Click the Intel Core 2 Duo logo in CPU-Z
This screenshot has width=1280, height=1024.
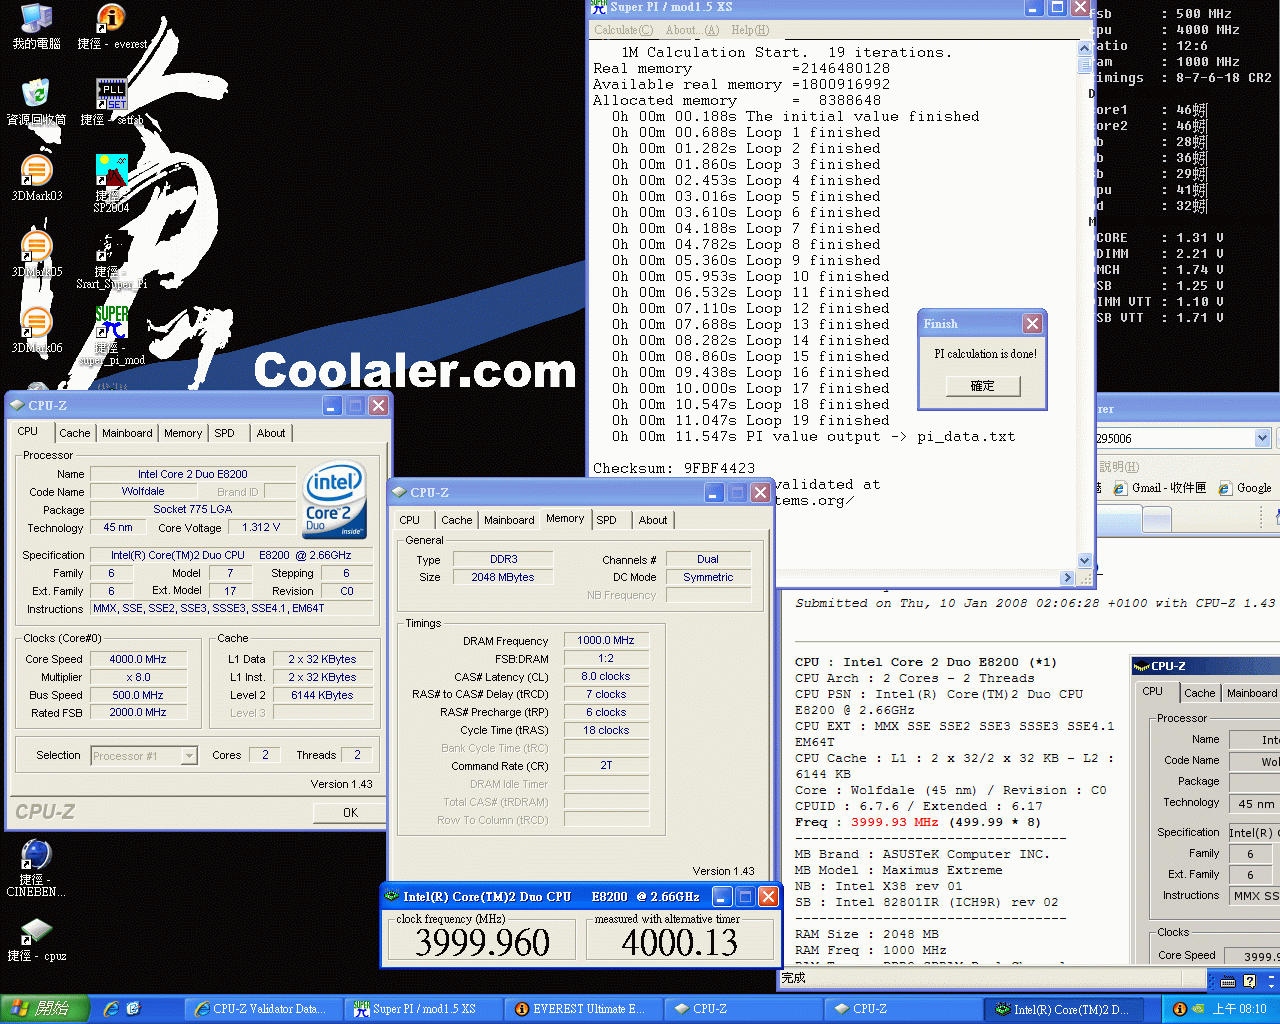[x=334, y=499]
